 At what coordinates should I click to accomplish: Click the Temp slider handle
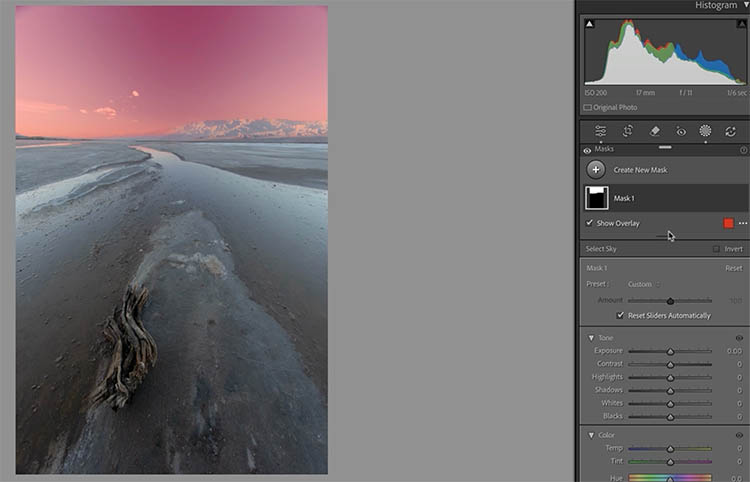click(x=670, y=449)
